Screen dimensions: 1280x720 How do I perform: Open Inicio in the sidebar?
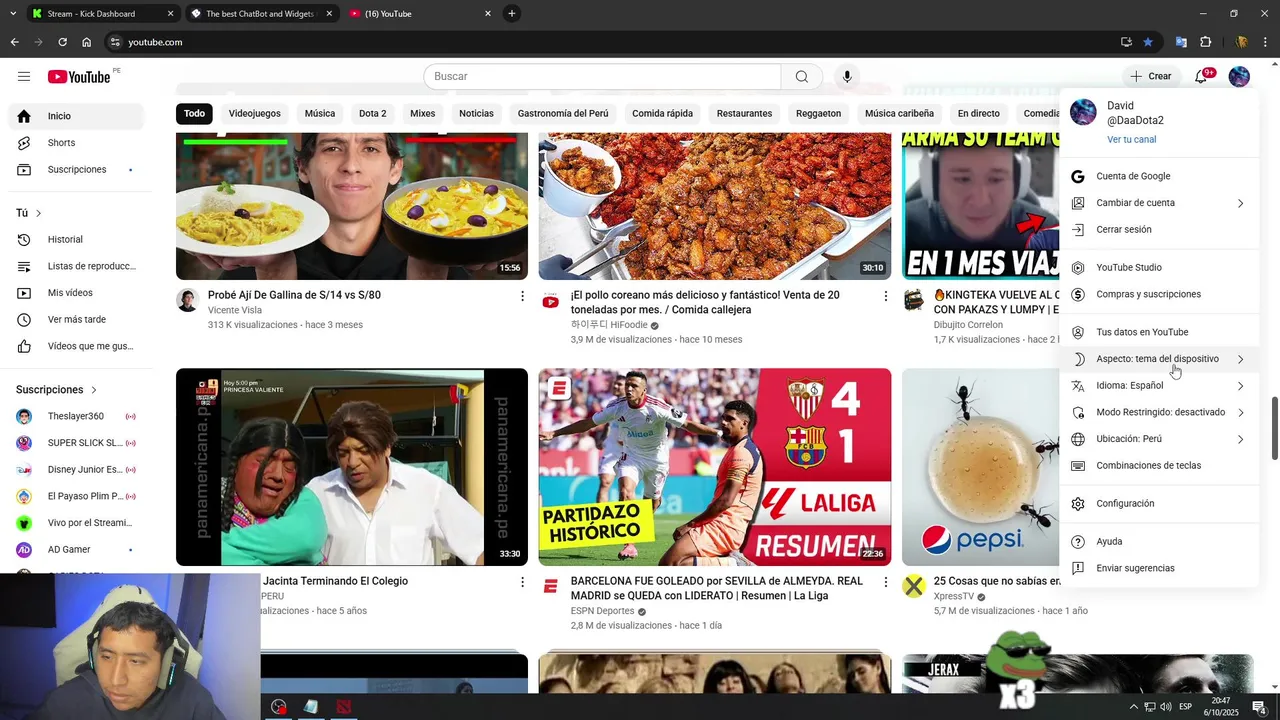(76, 116)
